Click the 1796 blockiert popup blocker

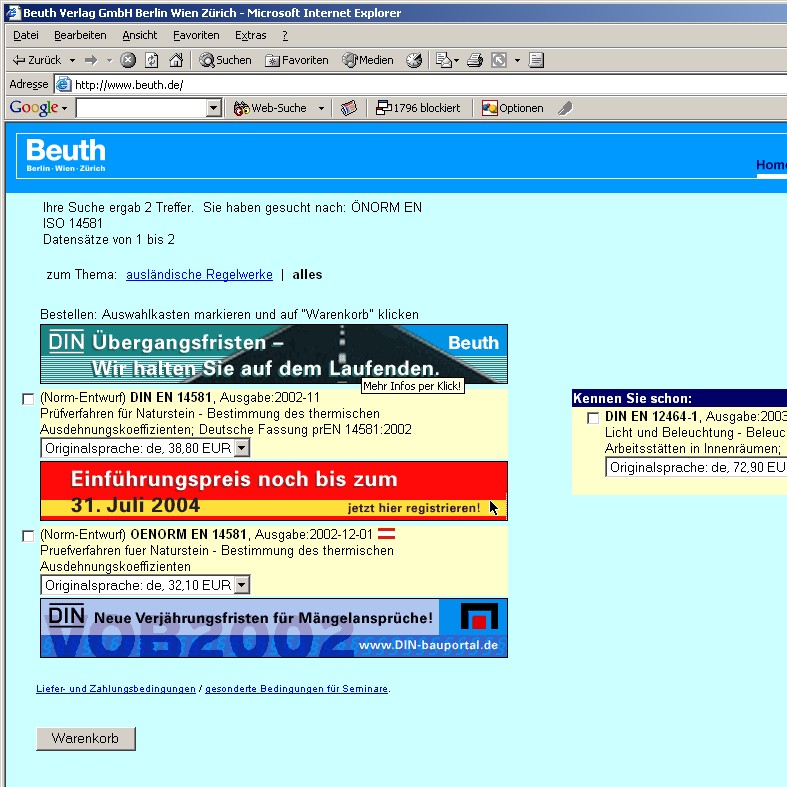[418, 108]
